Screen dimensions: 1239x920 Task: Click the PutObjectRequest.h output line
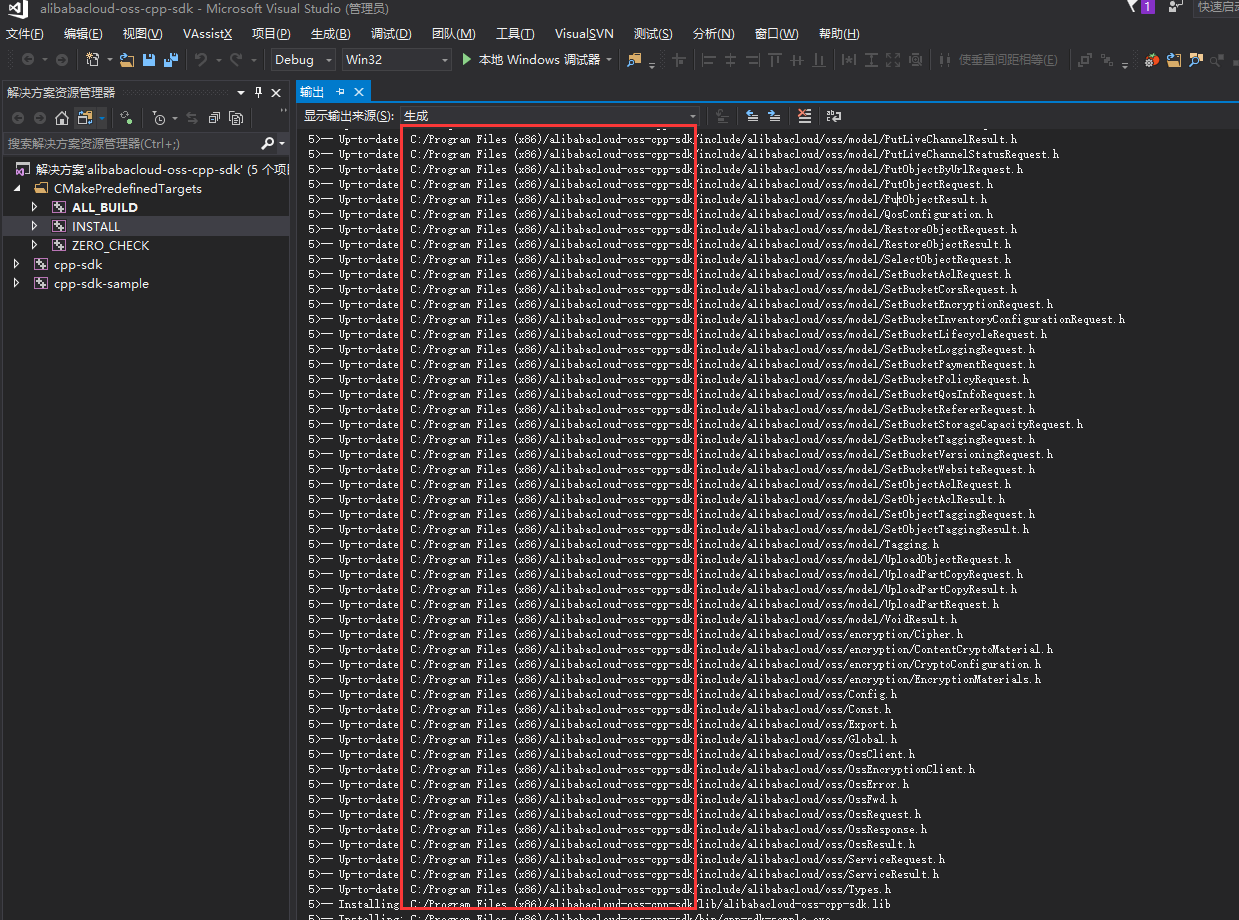(x=650, y=184)
